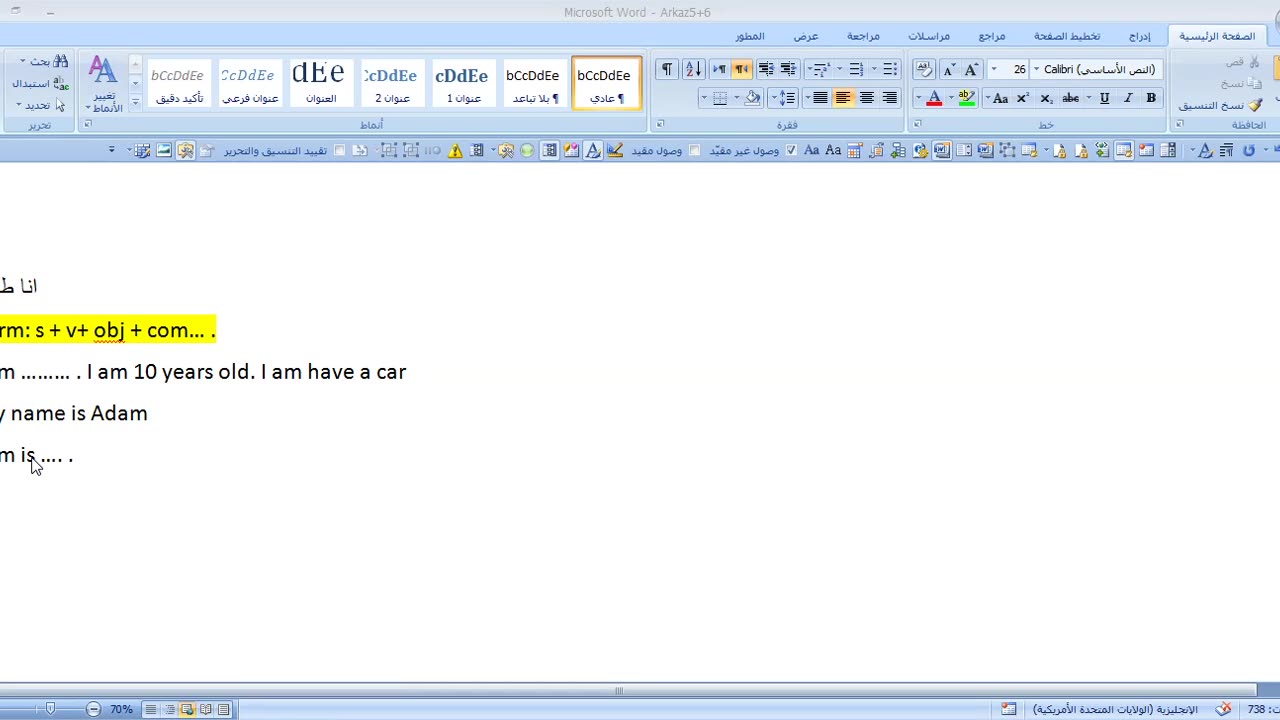
Task: Apply subscript formatting
Action: tap(1046, 98)
